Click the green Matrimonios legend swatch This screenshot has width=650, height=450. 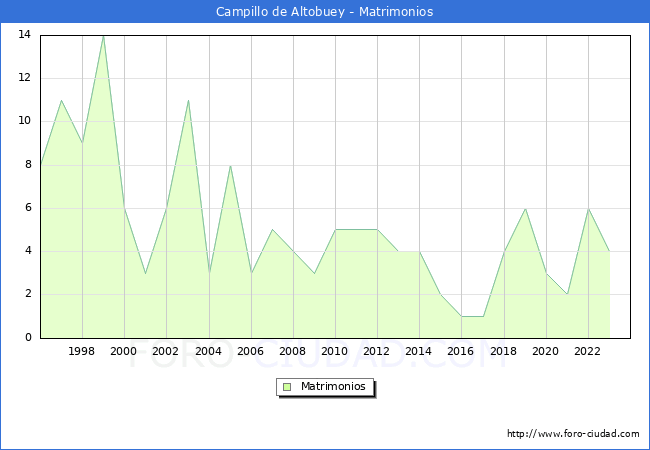pyautogui.click(x=287, y=387)
